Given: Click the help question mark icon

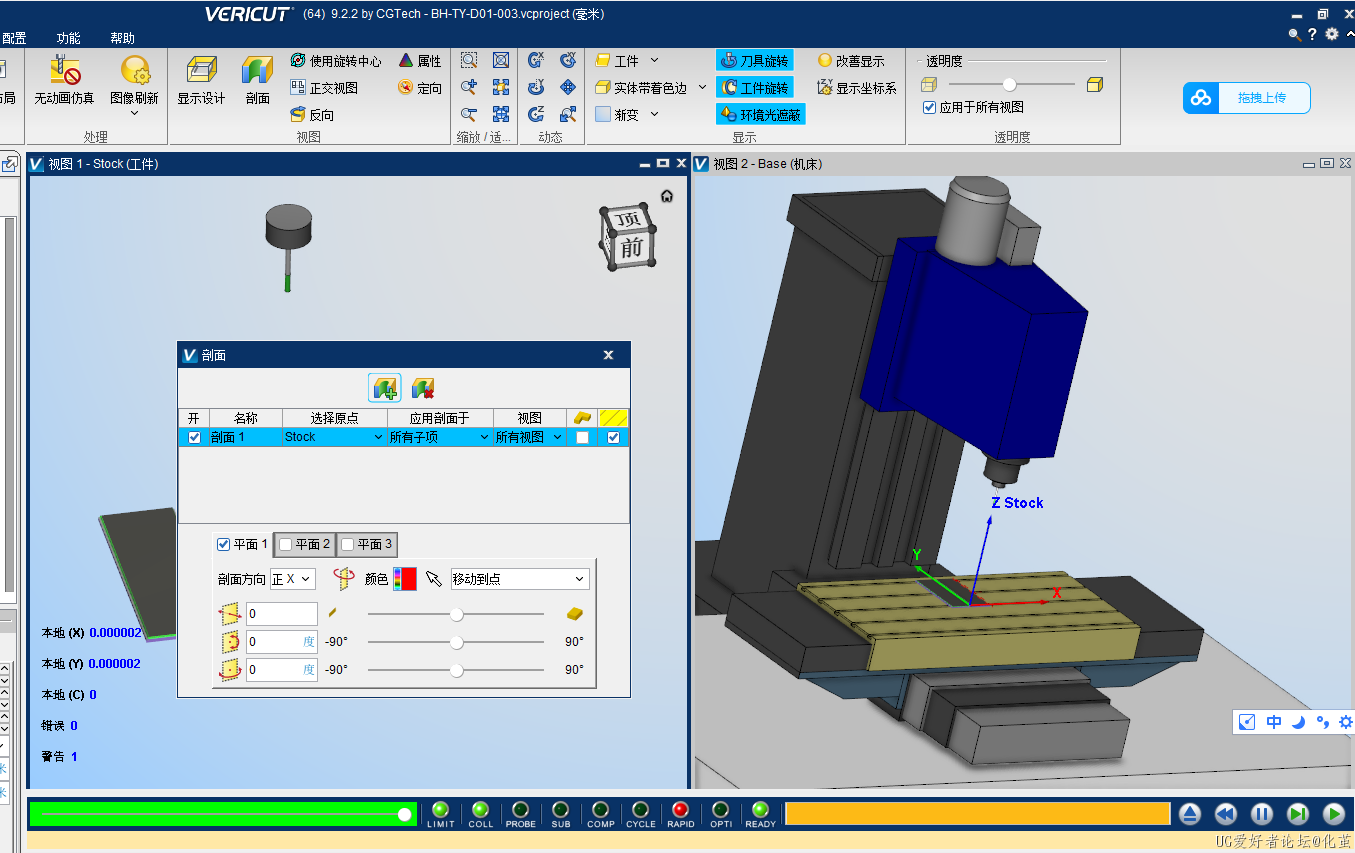Looking at the screenshot, I should coord(1313,34).
